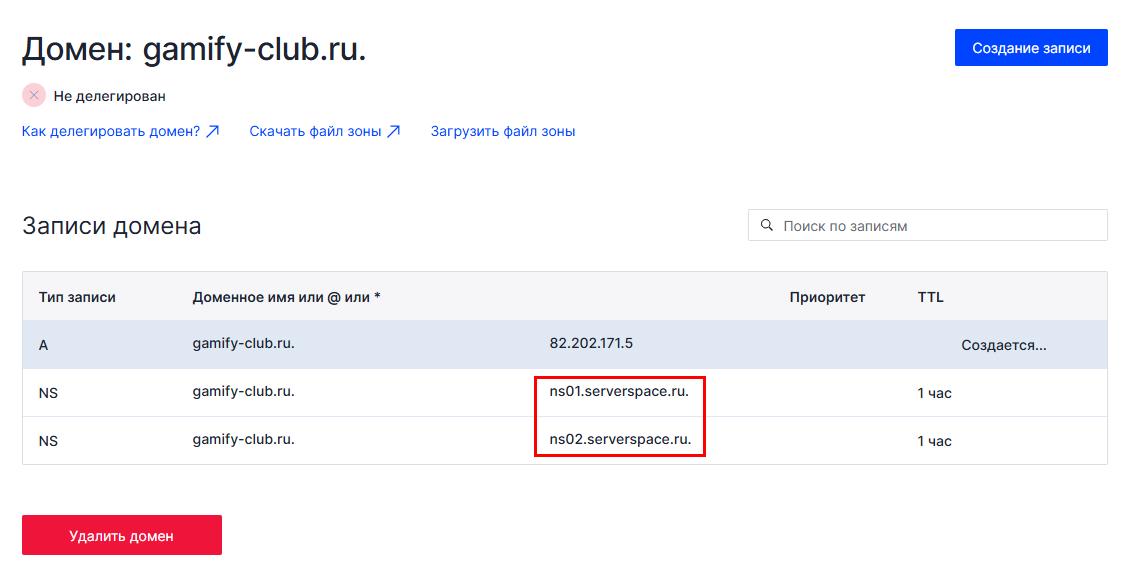The height and width of the screenshot is (573, 1127).
Task: Click the arrow icon after "Как делегировать домен?"
Action: (212, 131)
